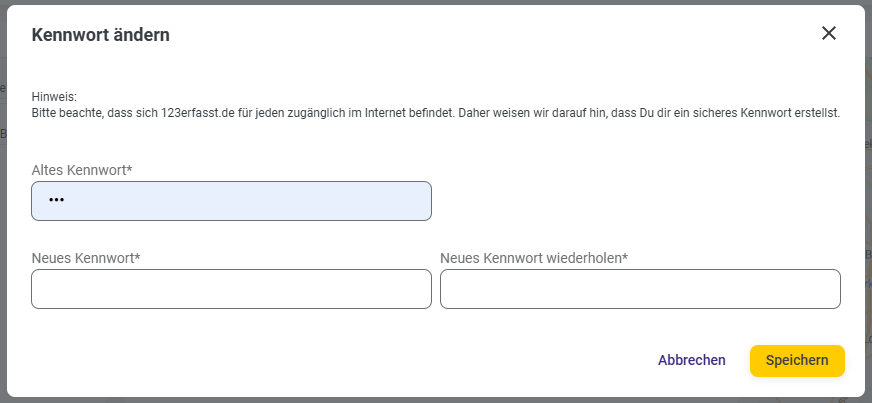Click the yellow Speichern button
The image size is (872, 403).
797,361
